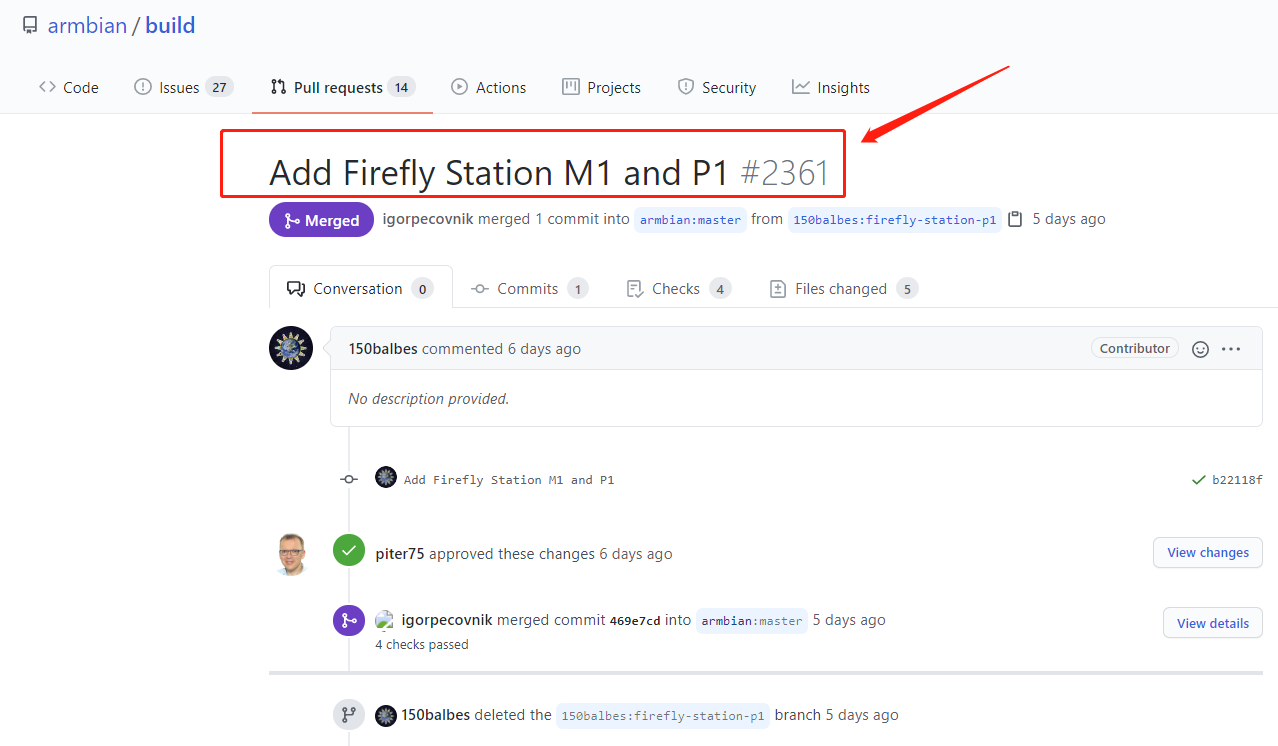Viewport: 1278px width, 746px height.
Task: Click piter75's avatar photo
Action: click(x=291, y=553)
